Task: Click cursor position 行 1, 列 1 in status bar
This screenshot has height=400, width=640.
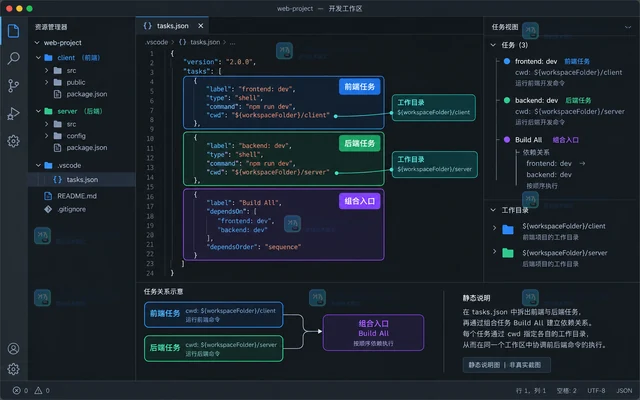Action: (x=531, y=391)
